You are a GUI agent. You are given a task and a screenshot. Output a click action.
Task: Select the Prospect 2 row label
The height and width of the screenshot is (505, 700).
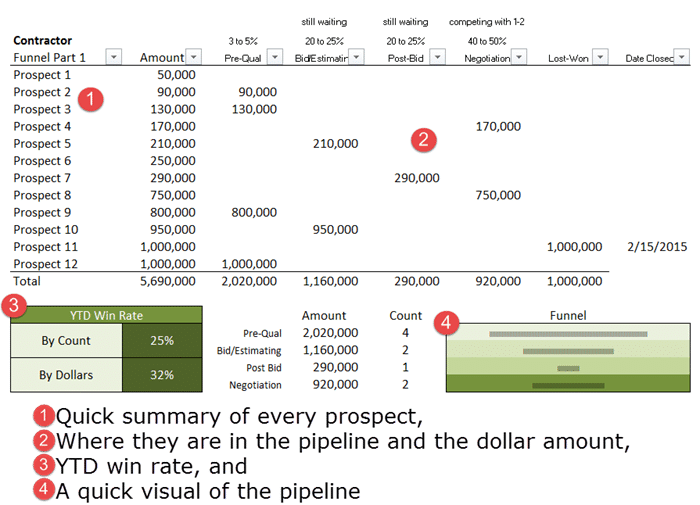[x=42, y=92]
